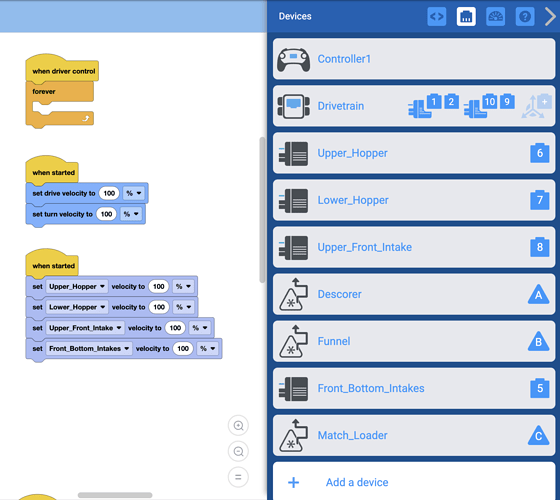The width and height of the screenshot is (560, 500).
Task: Reset workspace zoom with equals button
Action: click(238, 477)
